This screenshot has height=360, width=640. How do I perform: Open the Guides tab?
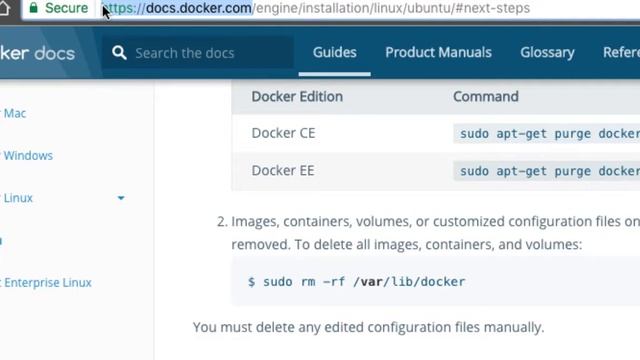[335, 53]
